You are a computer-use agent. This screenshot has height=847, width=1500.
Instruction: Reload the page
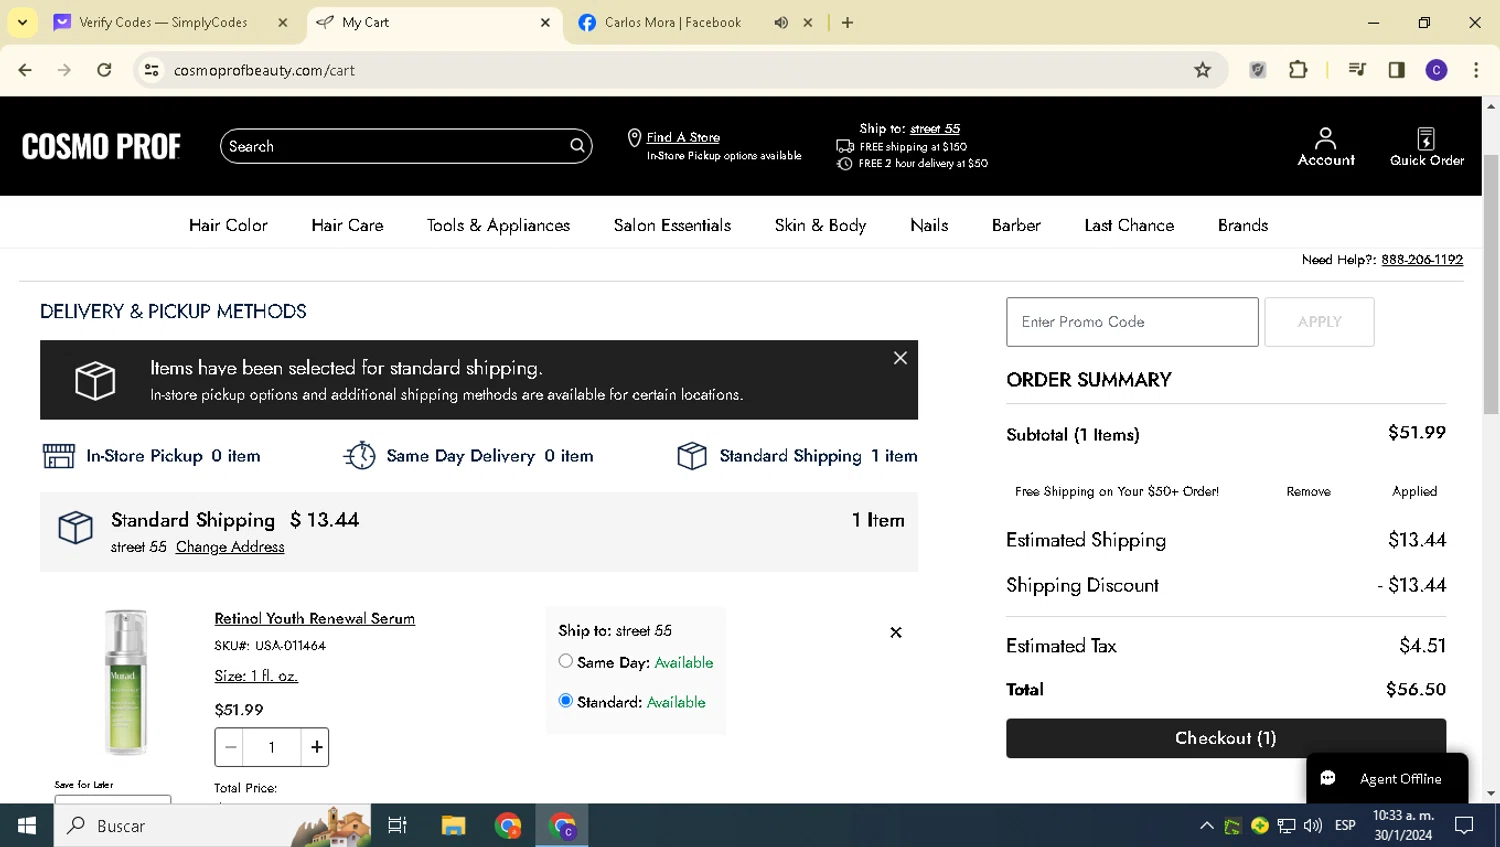click(x=104, y=70)
